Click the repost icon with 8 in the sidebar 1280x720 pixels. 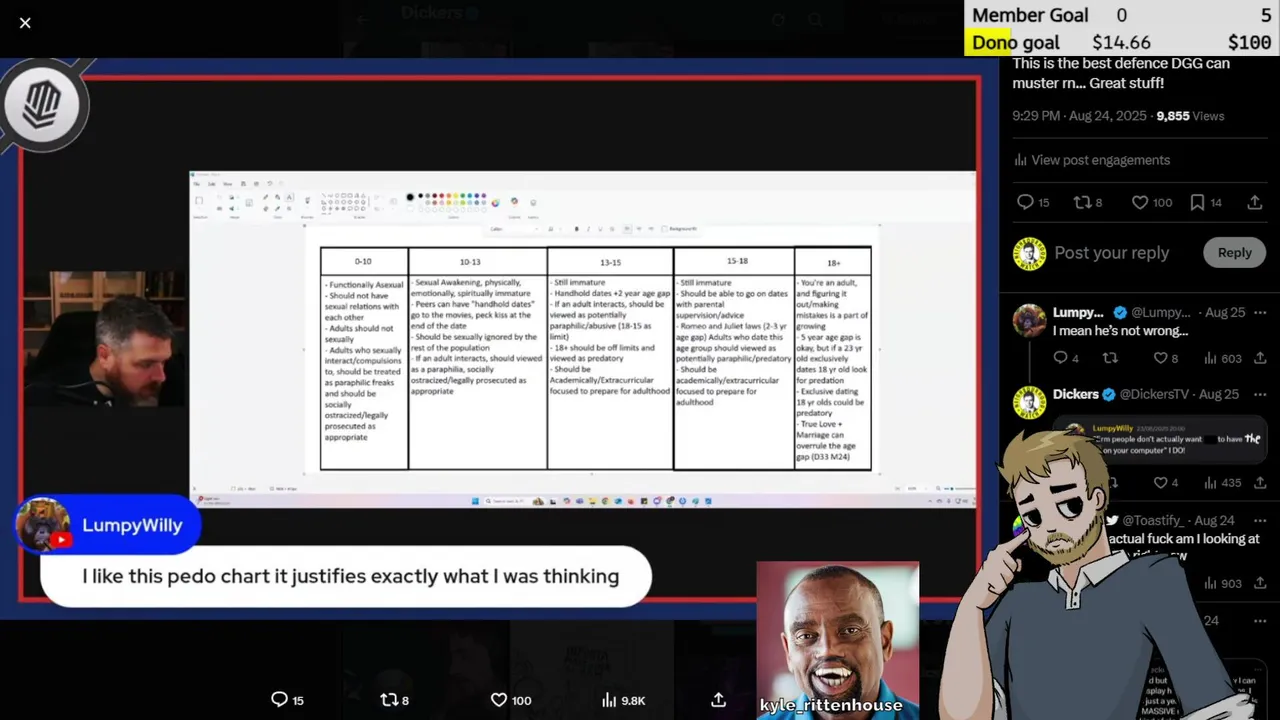click(x=1082, y=202)
